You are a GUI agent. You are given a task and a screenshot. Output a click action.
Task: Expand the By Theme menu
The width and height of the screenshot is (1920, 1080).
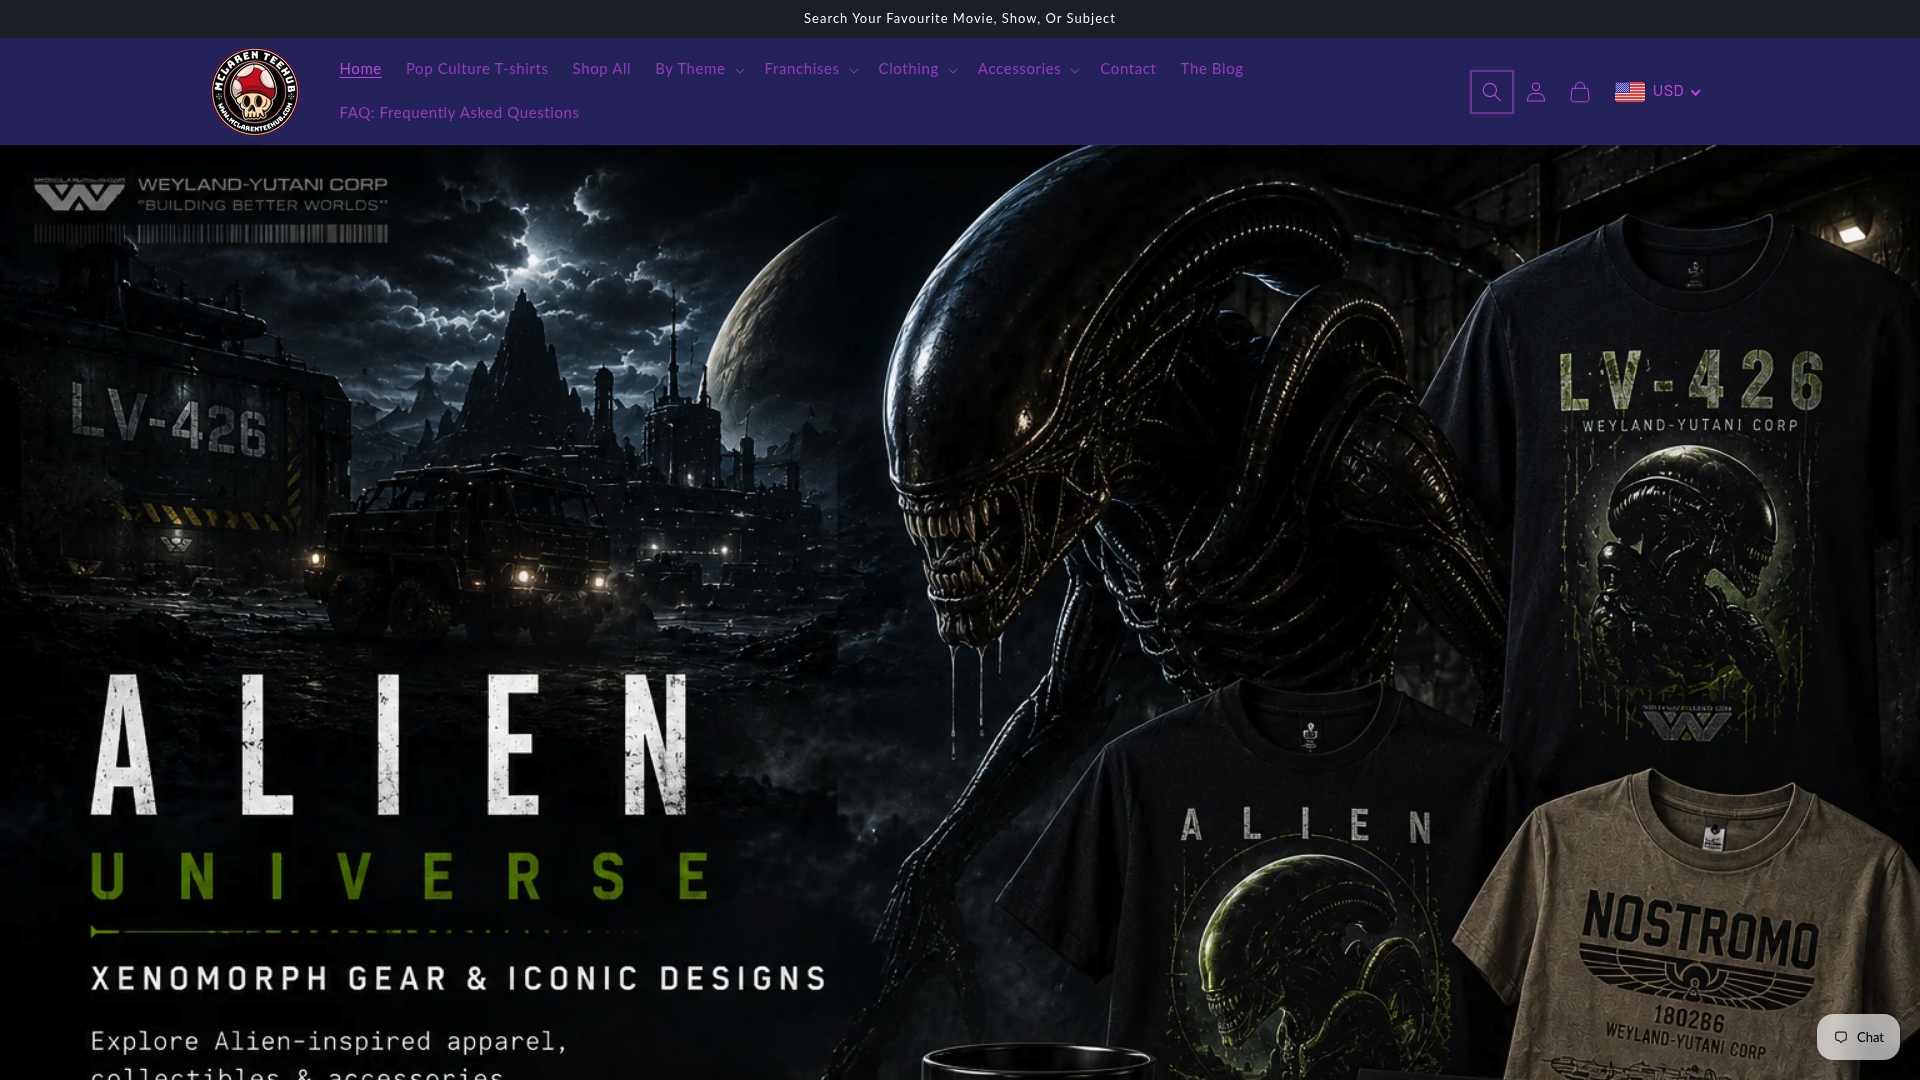tap(699, 69)
